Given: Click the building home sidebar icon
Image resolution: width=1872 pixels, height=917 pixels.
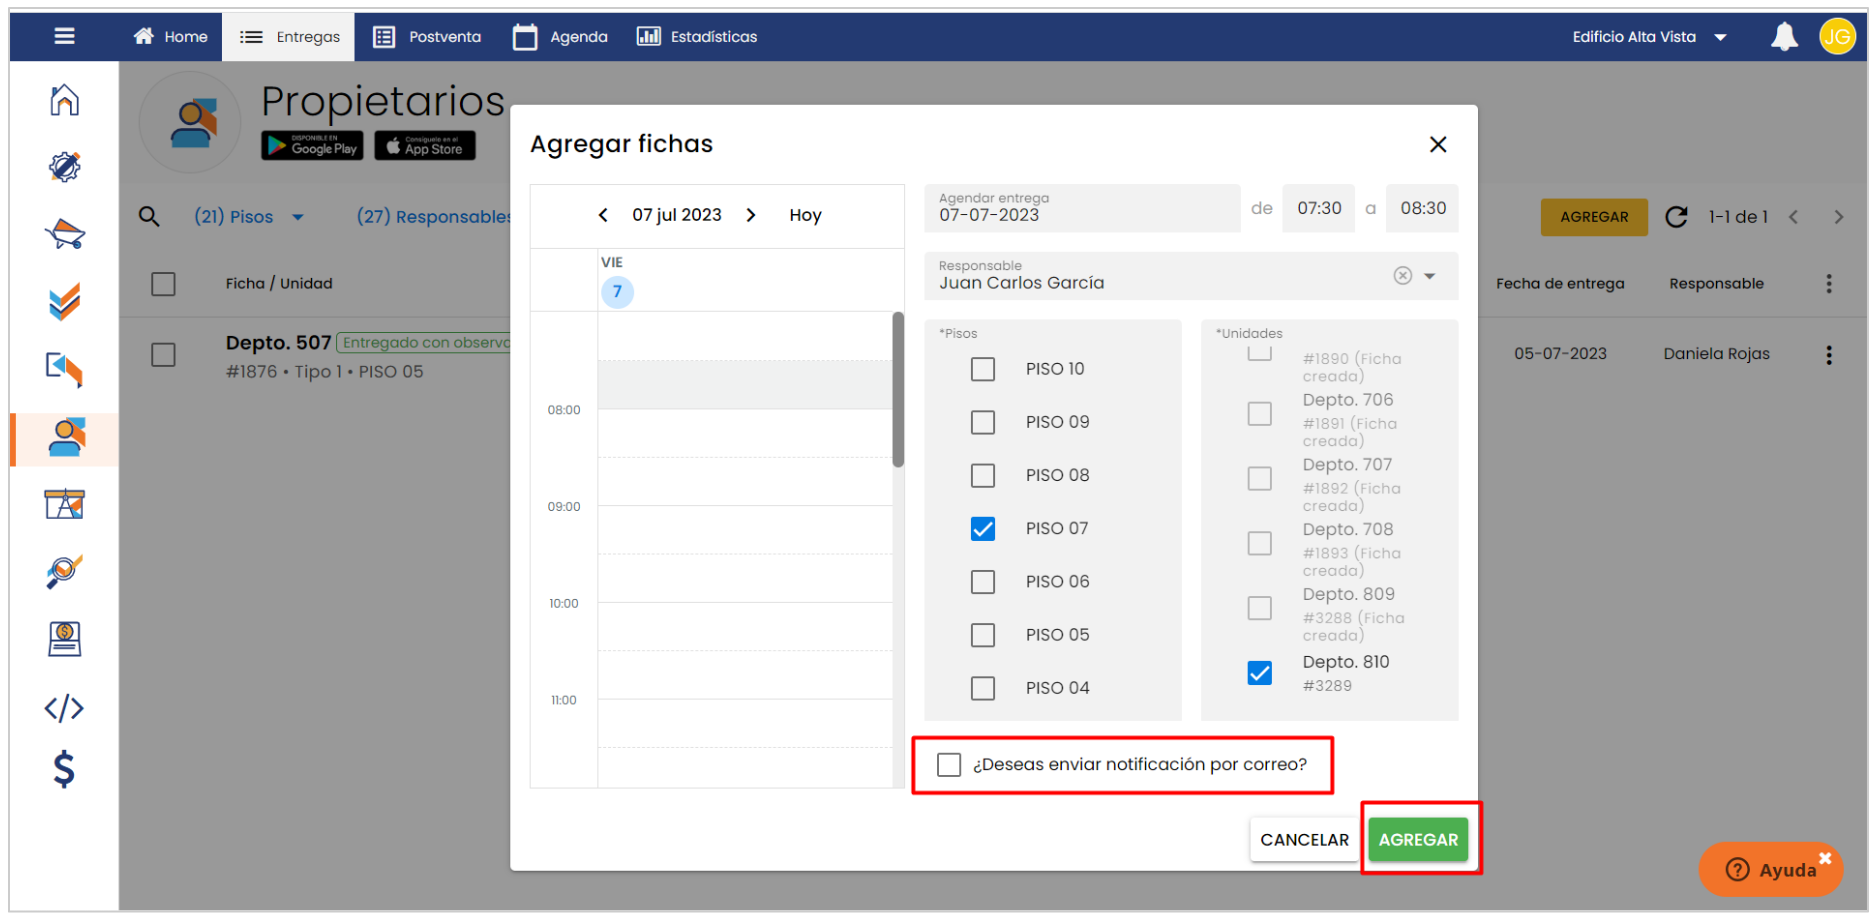Looking at the screenshot, I should tap(64, 100).
